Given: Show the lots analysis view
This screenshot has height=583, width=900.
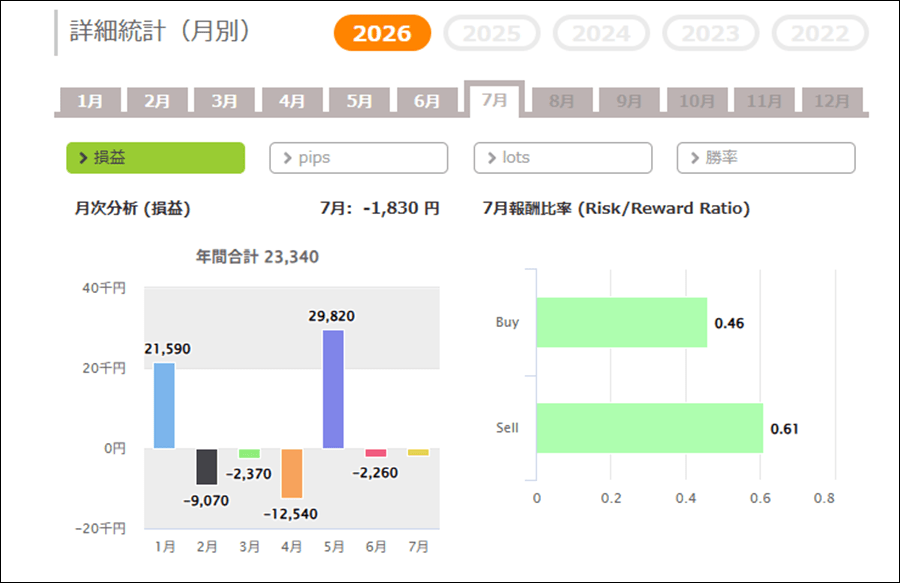Looking at the screenshot, I should click(563, 158).
